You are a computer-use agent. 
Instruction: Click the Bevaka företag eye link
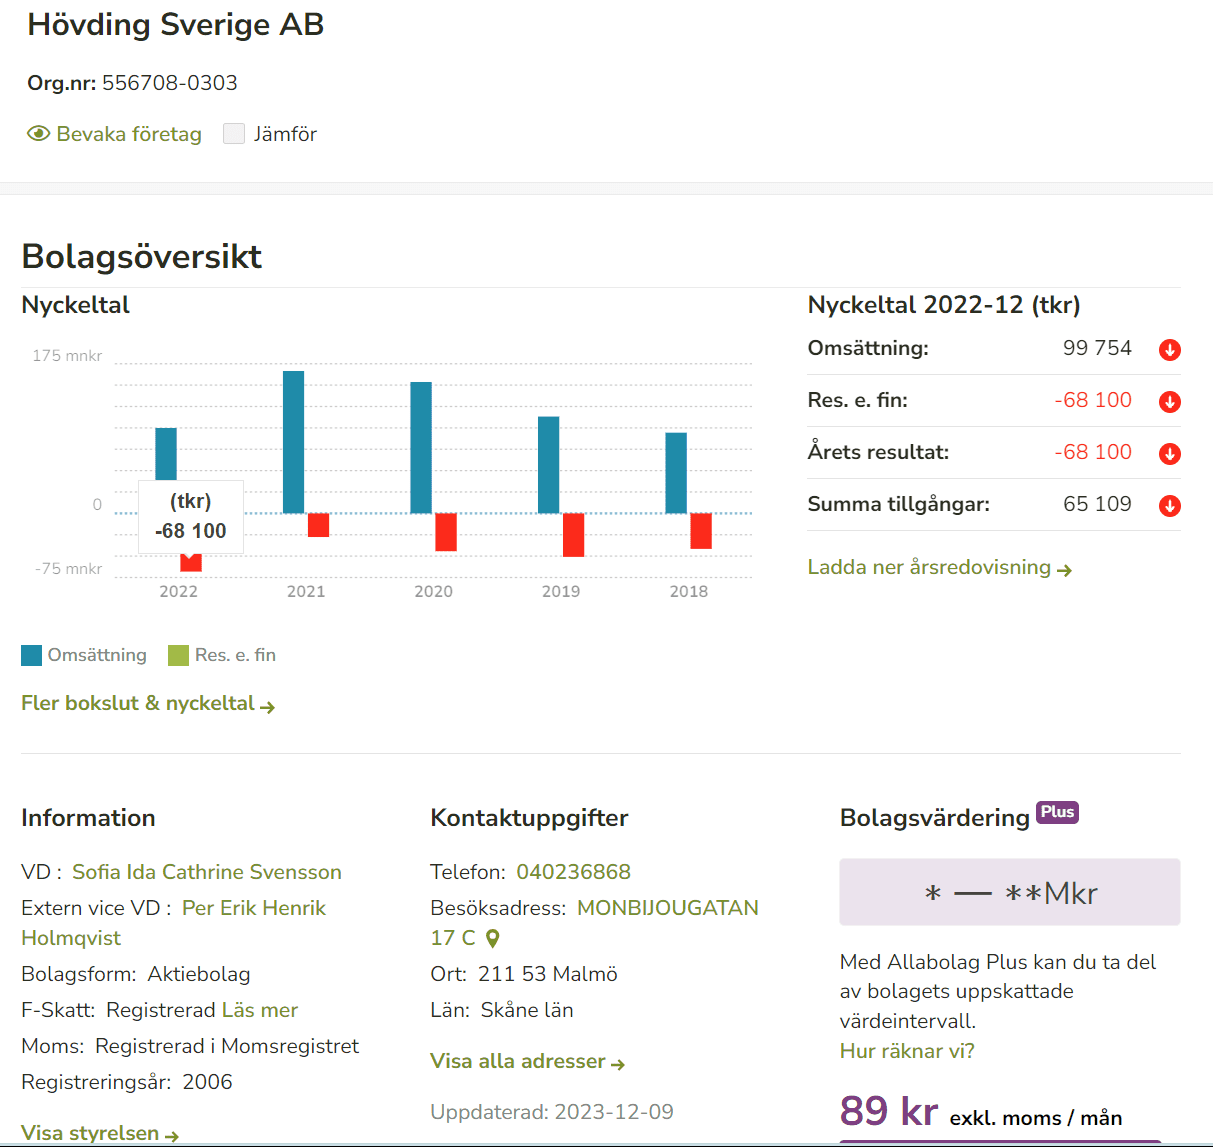pos(114,134)
